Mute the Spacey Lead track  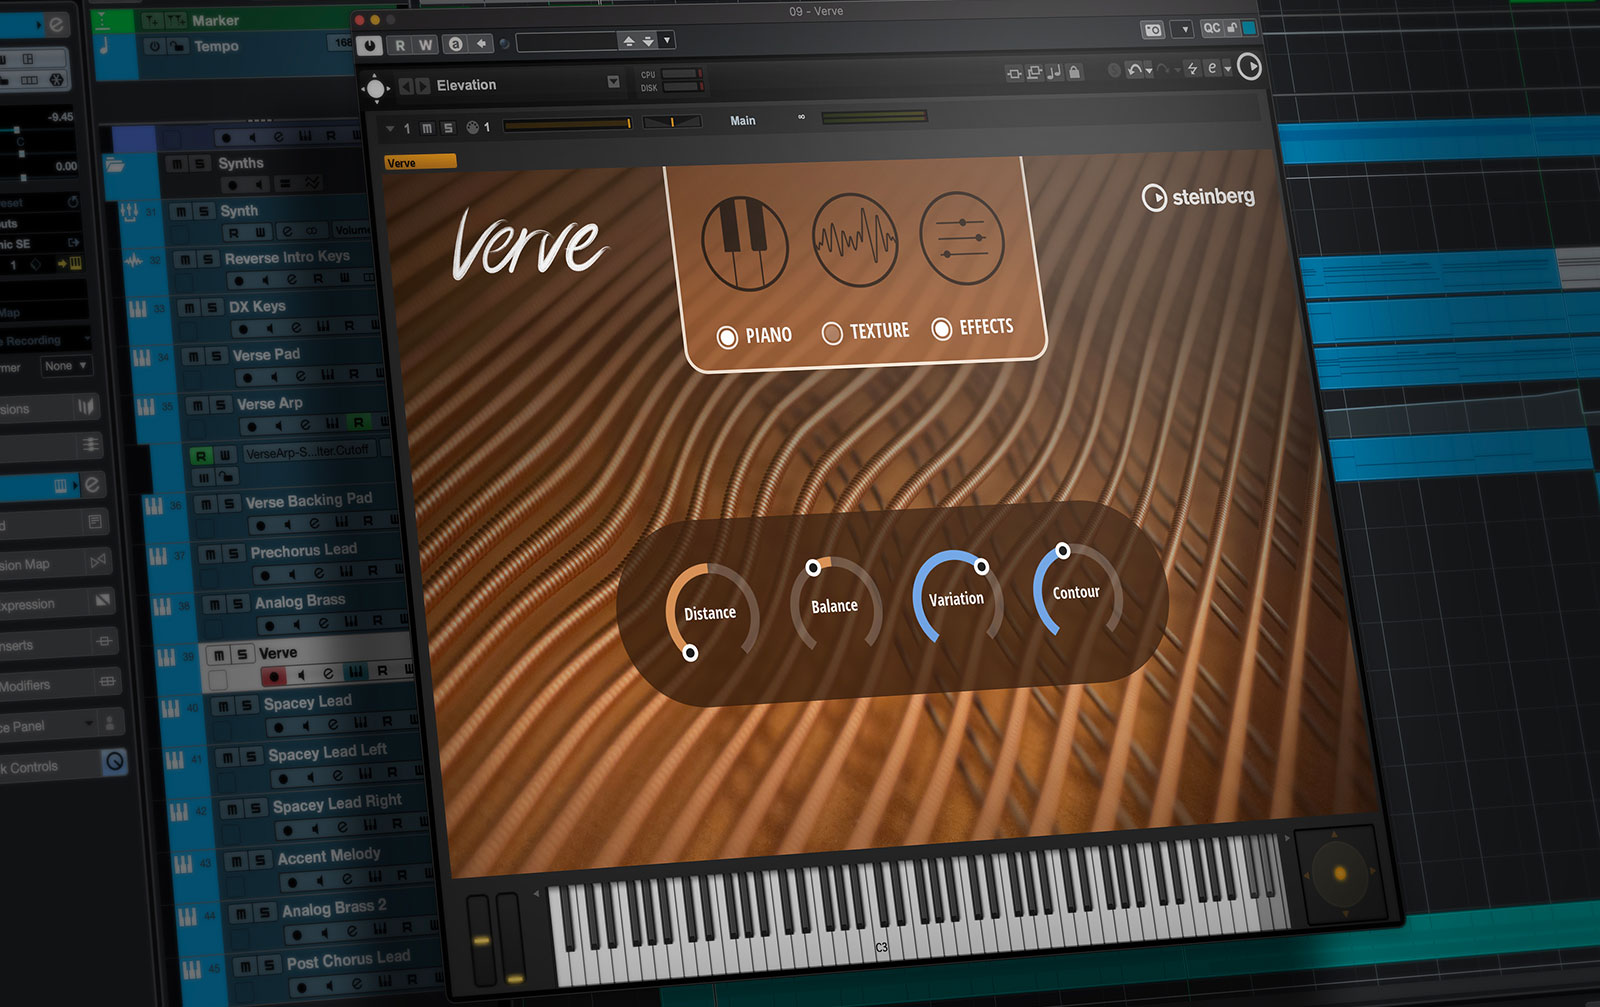pos(224,706)
